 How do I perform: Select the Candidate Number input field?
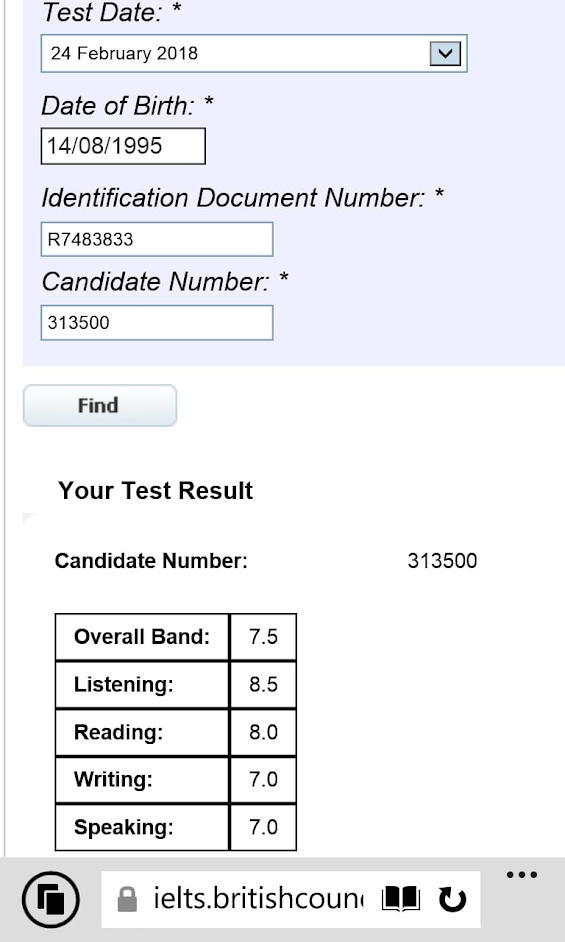click(x=157, y=323)
